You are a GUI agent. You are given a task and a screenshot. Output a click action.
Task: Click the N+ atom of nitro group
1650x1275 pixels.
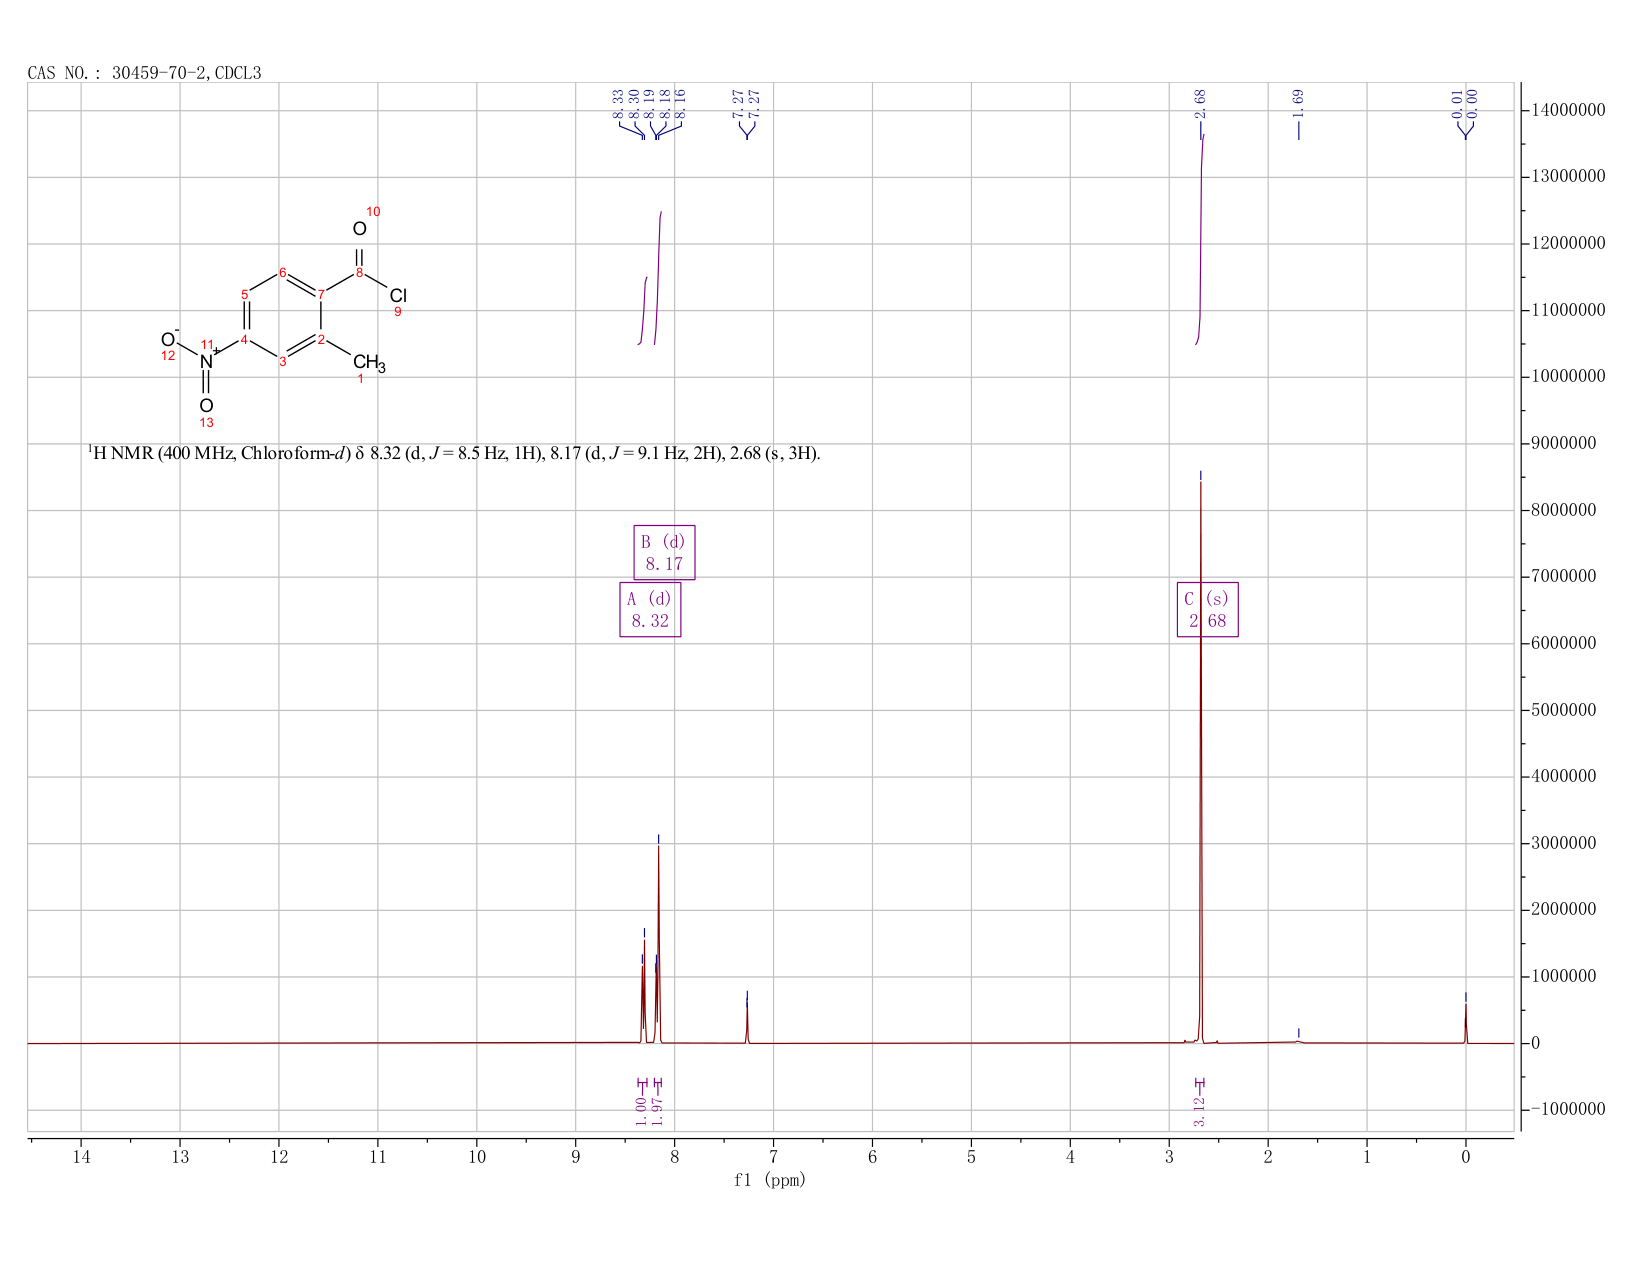point(207,362)
